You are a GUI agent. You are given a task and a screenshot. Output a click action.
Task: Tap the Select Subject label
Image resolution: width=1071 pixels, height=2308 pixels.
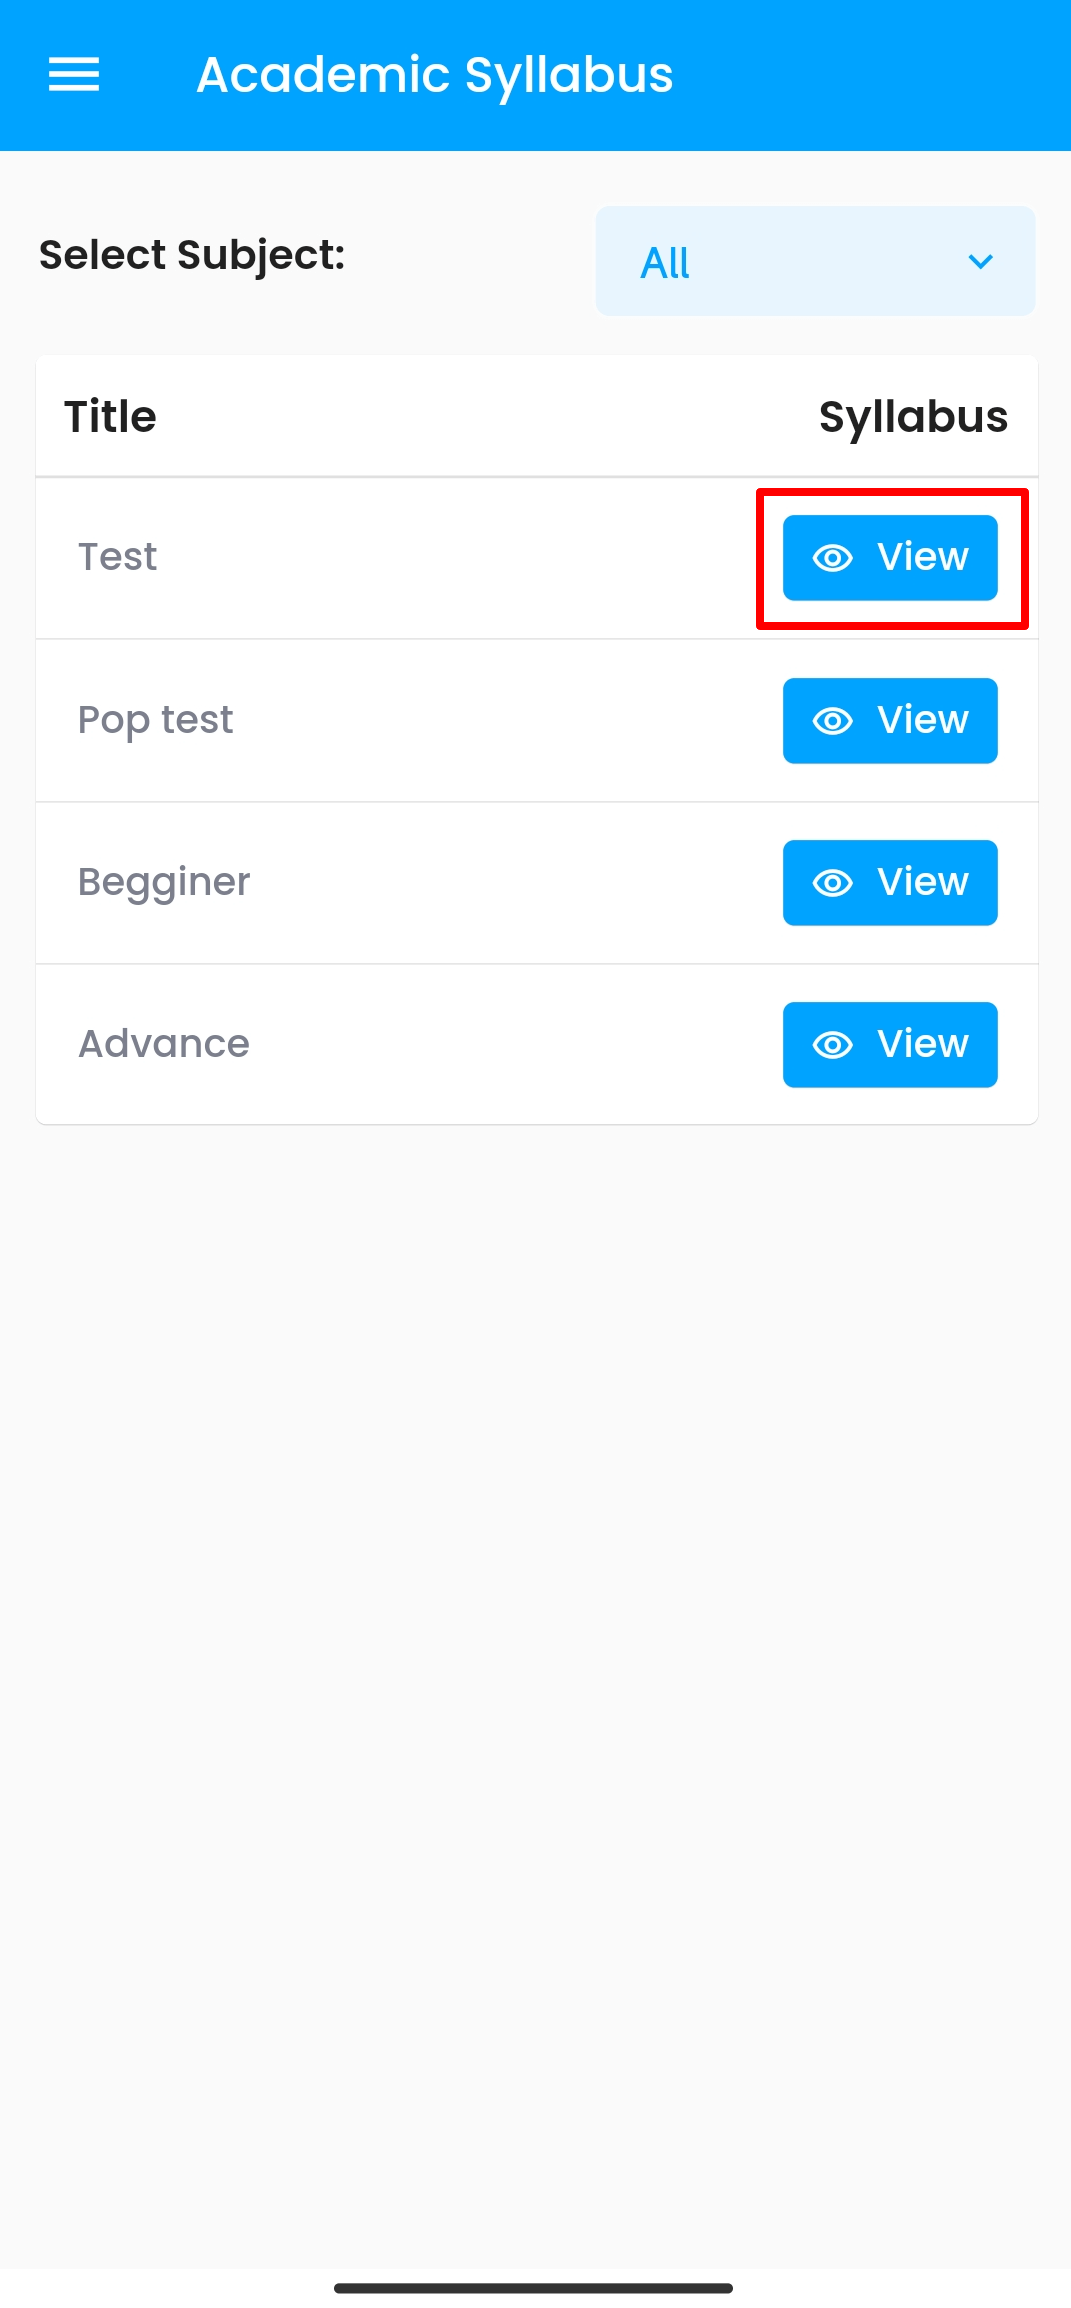click(x=192, y=255)
